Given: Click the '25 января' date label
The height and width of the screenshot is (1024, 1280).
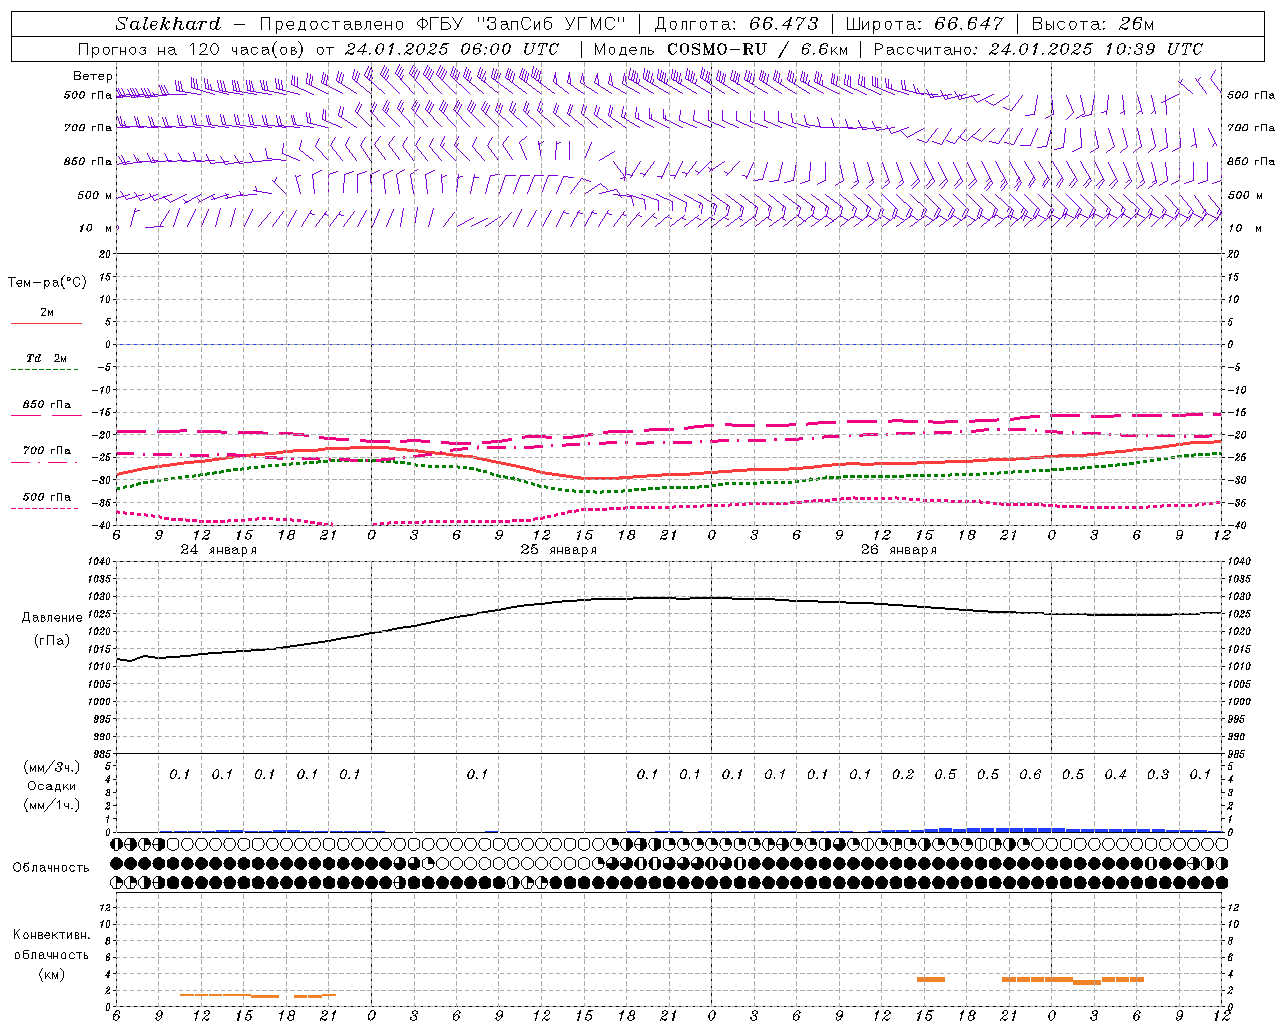Looking at the screenshot, I should (x=559, y=550).
